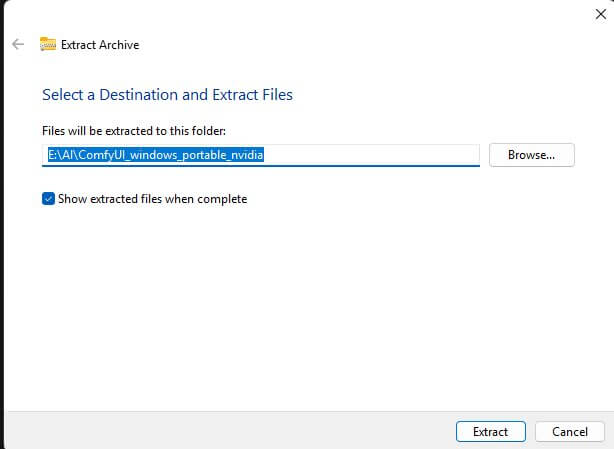
Task: Click the Extract button
Action: coord(490,431)
